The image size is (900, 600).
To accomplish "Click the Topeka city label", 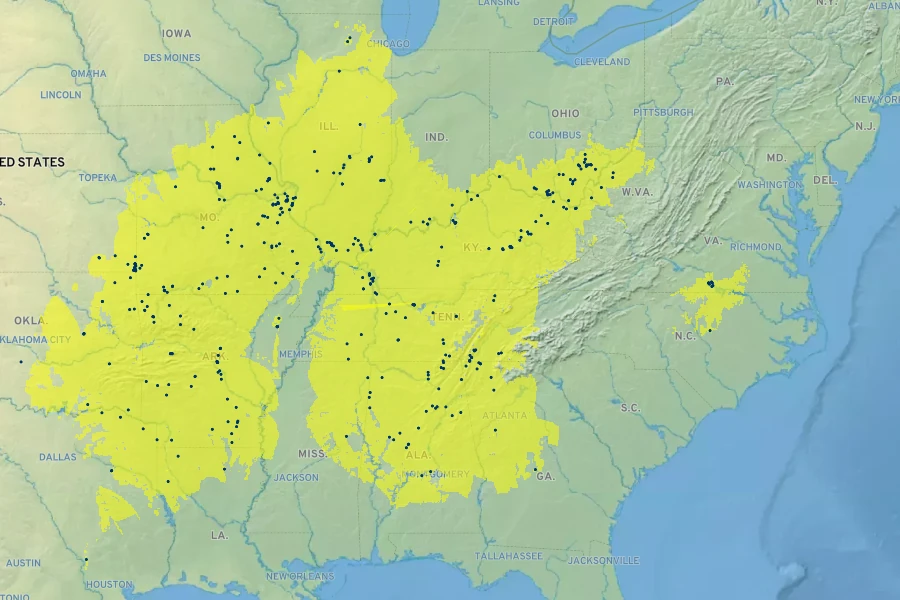I will coord(98,177).
